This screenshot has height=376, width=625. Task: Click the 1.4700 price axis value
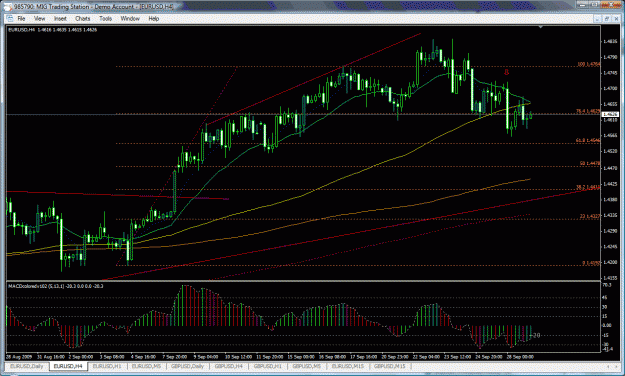pos(610,89)
